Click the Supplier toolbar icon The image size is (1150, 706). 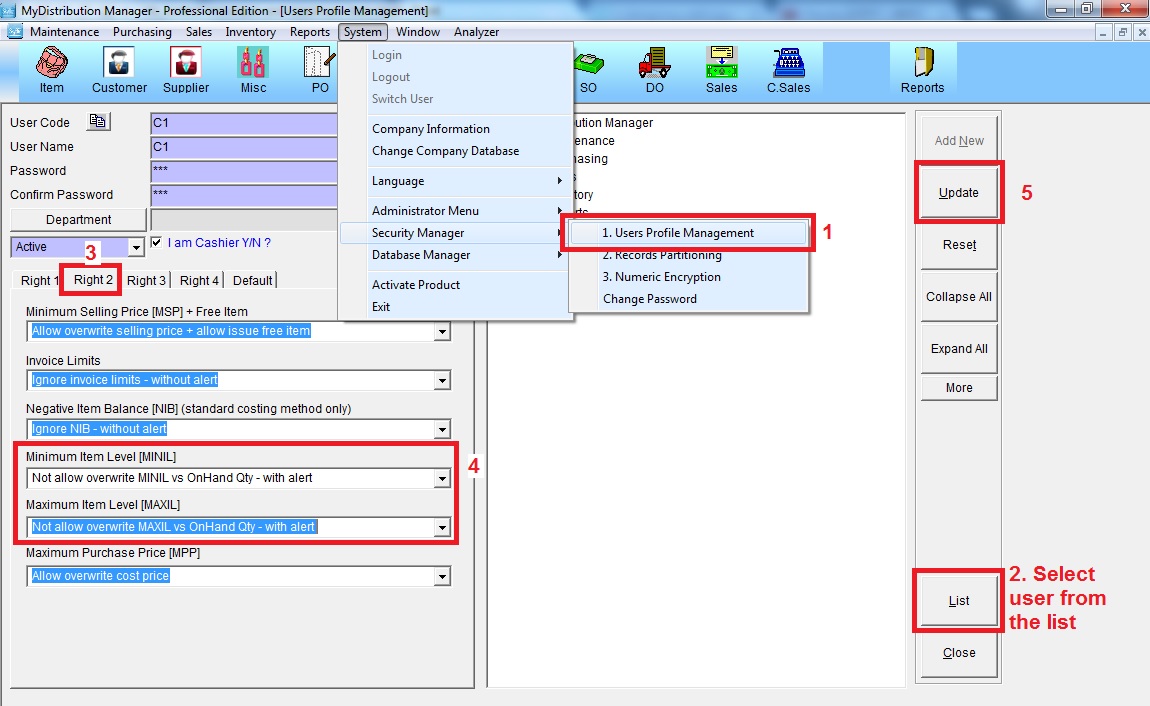(x=186, y=70)
